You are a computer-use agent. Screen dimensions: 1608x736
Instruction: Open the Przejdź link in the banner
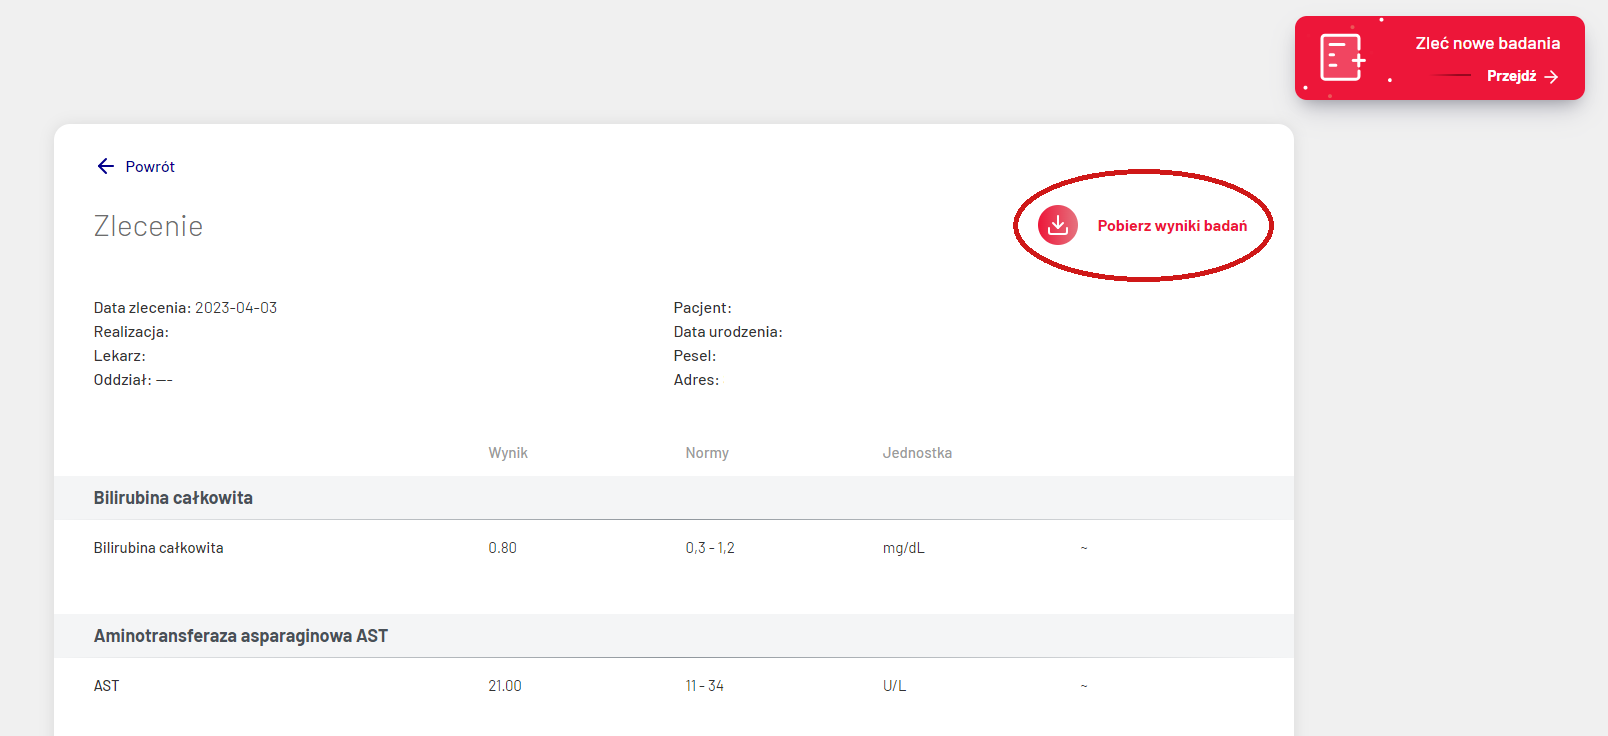click(x=1511, y=76)
